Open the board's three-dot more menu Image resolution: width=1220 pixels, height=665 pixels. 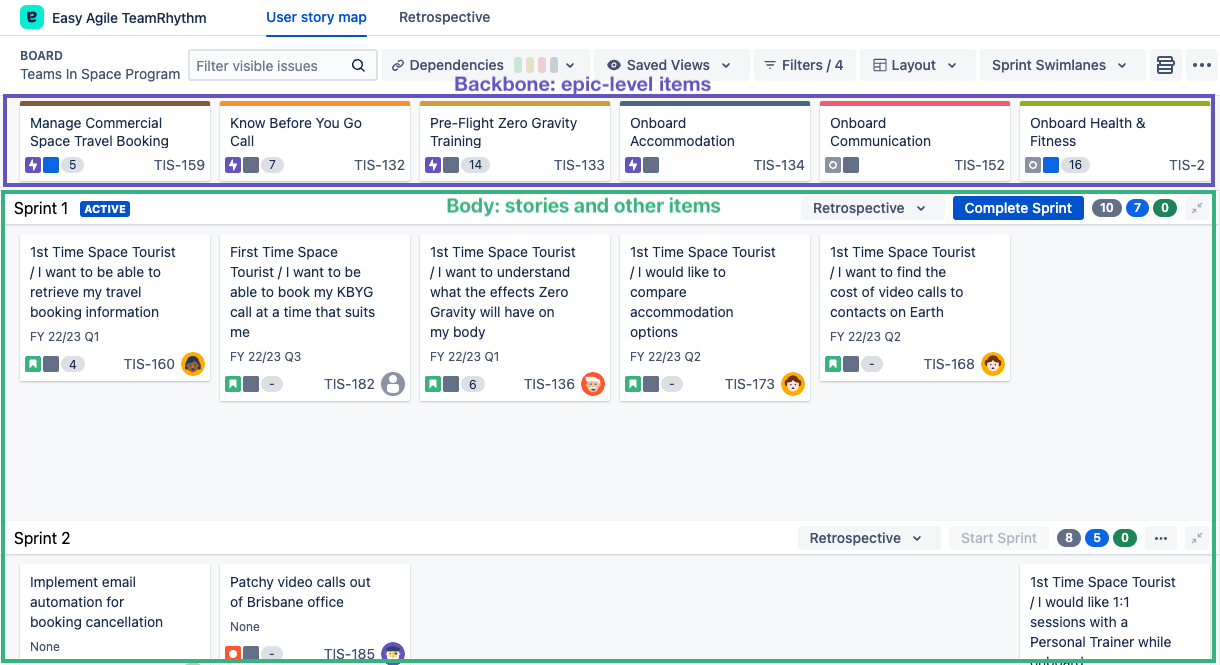click(1201, 65)
